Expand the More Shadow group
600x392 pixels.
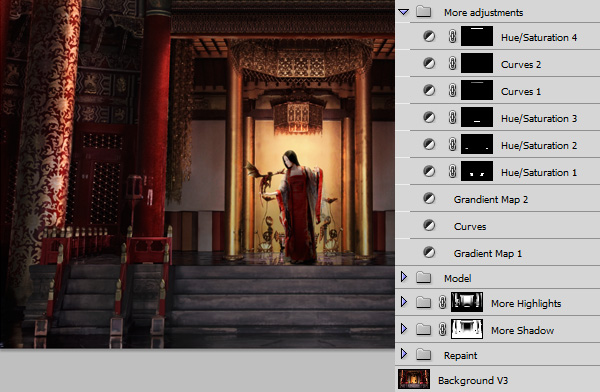(x=404, y=328)
